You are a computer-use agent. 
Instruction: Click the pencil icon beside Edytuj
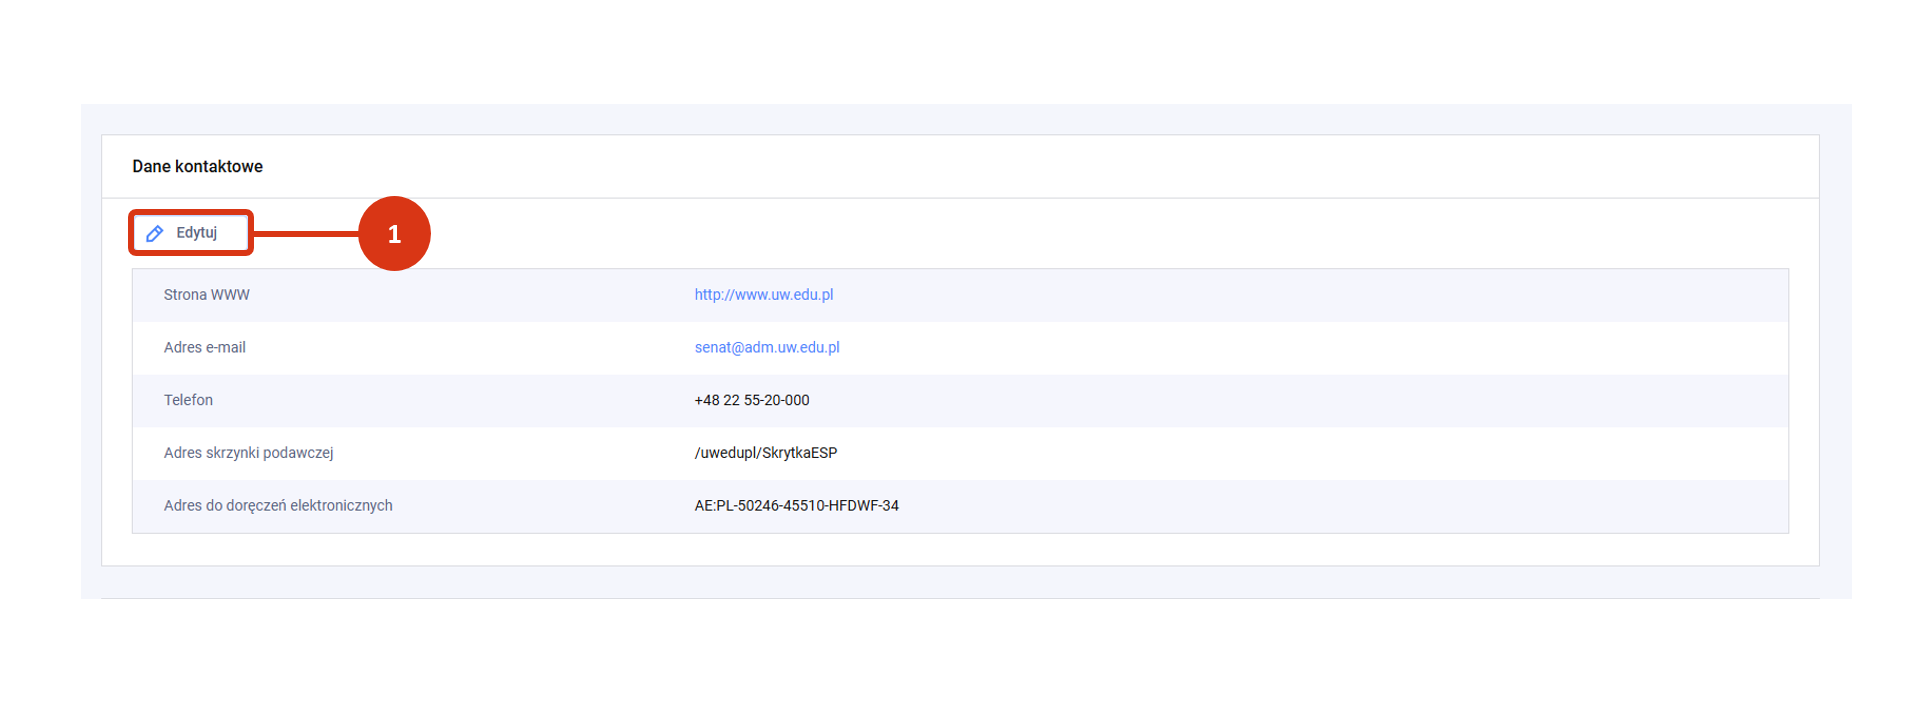click(155, 233)
